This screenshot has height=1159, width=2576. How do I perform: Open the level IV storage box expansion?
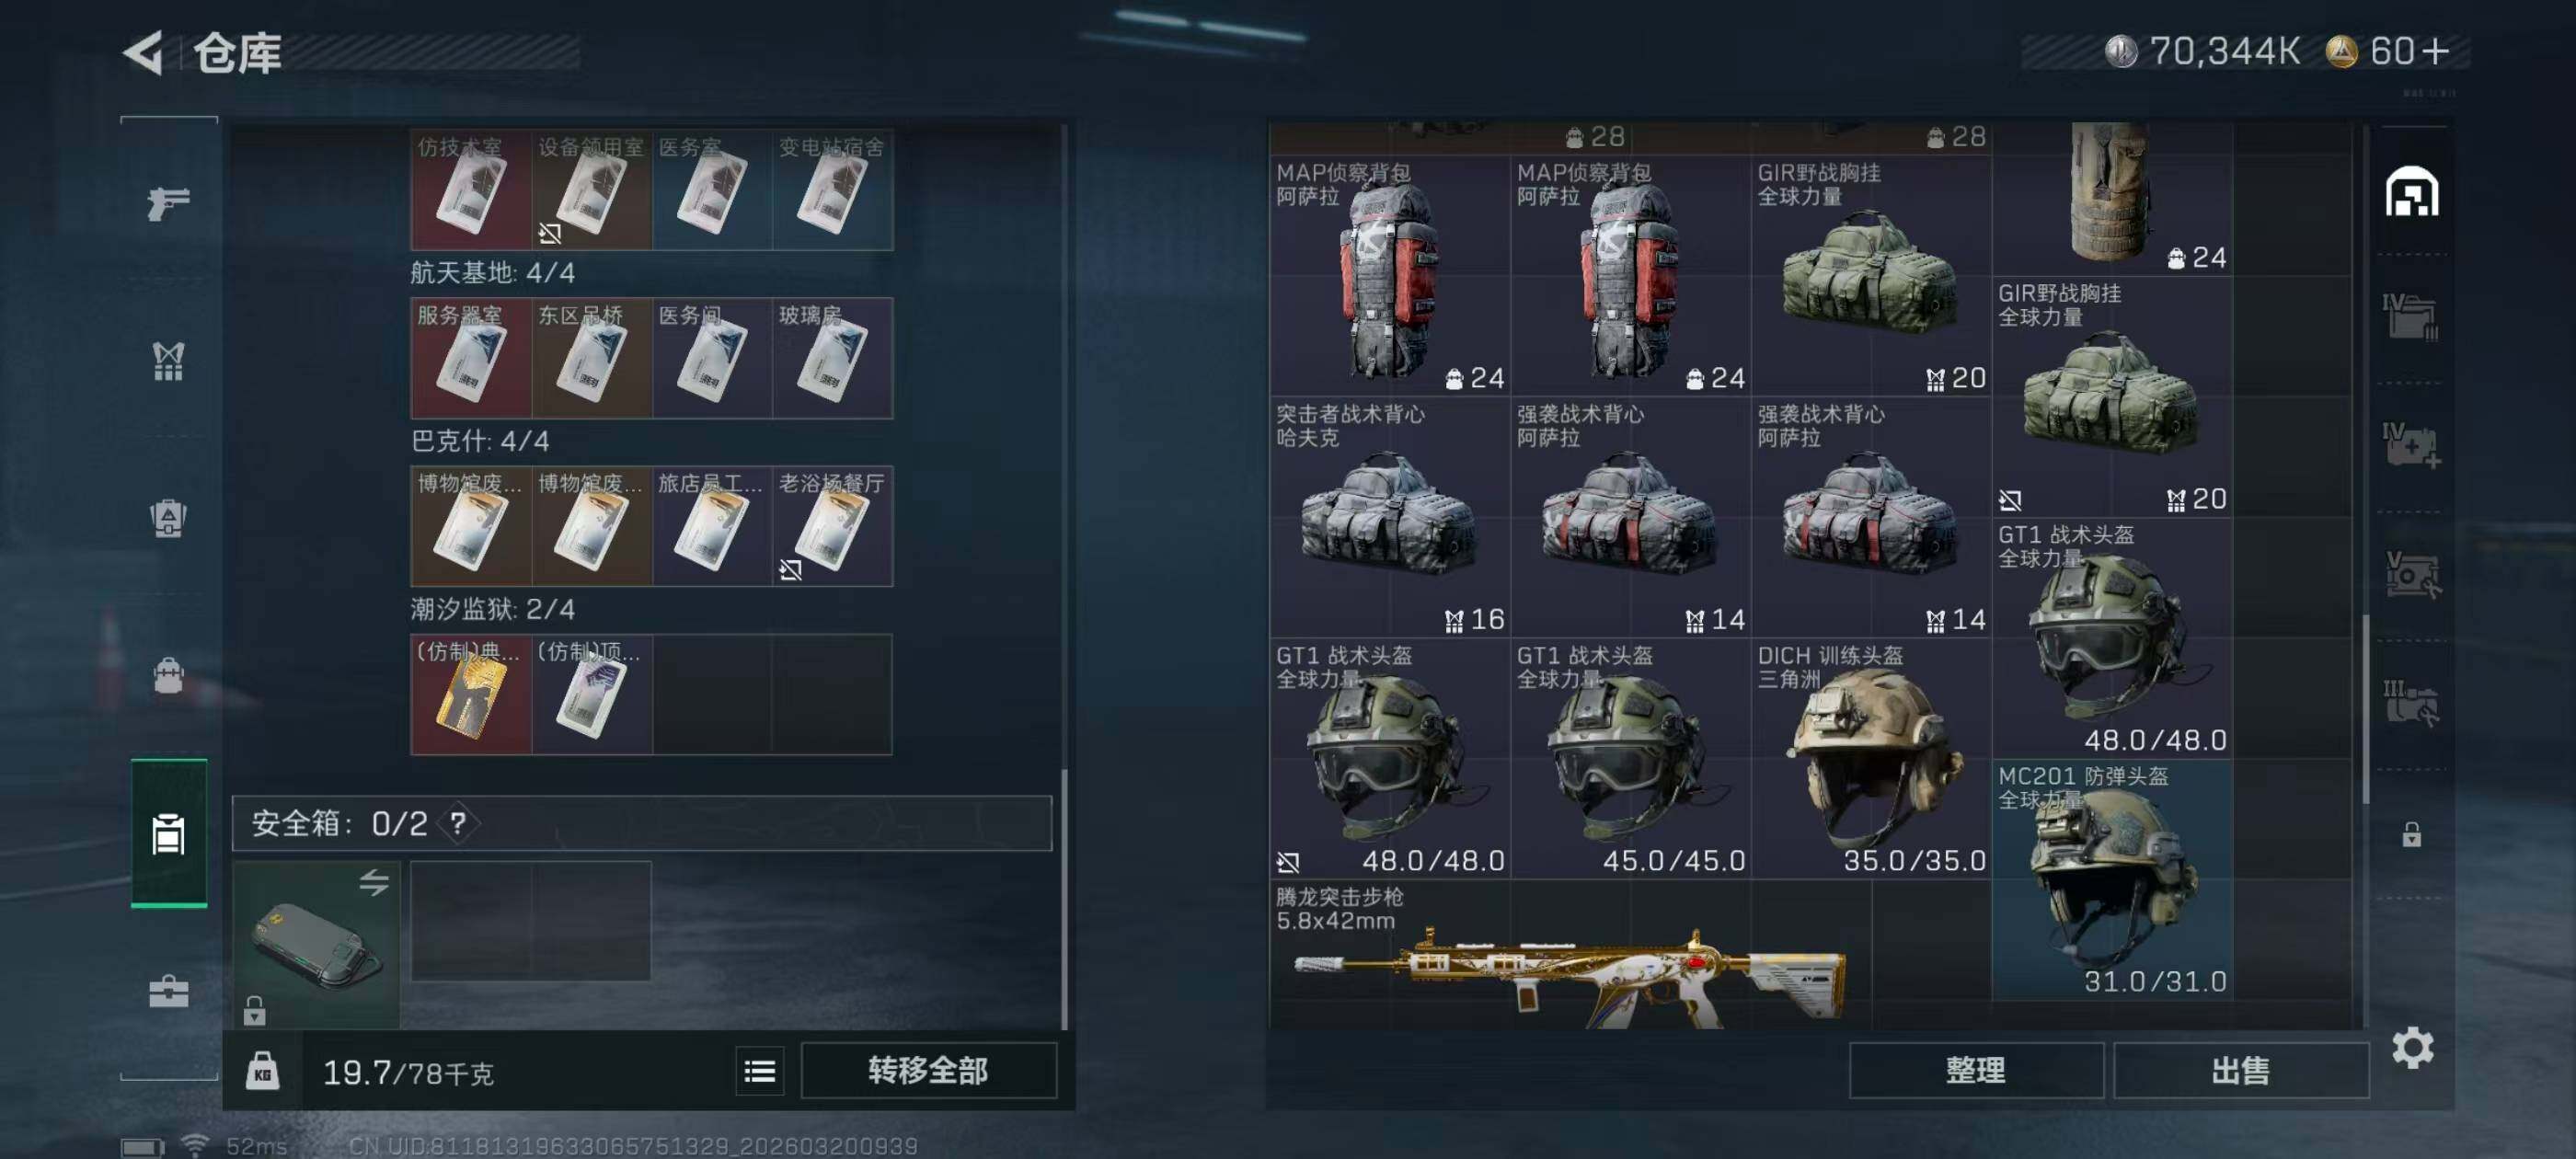[x=2411, y=317]
